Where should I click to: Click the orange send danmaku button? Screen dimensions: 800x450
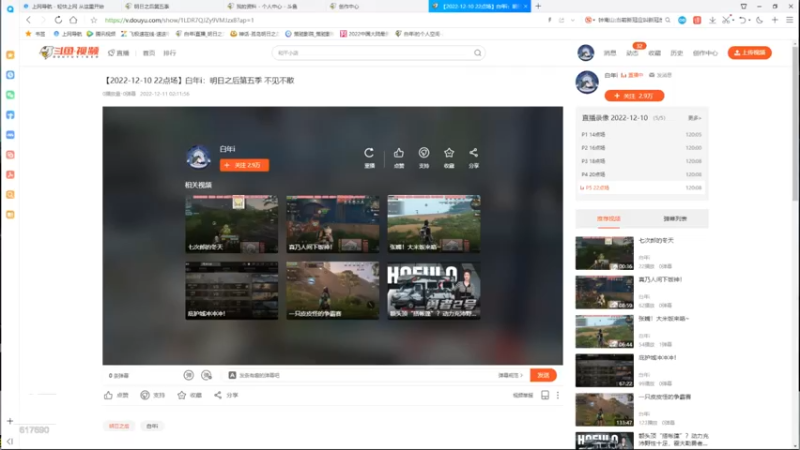pyautogui.click(x=543, y=376)
